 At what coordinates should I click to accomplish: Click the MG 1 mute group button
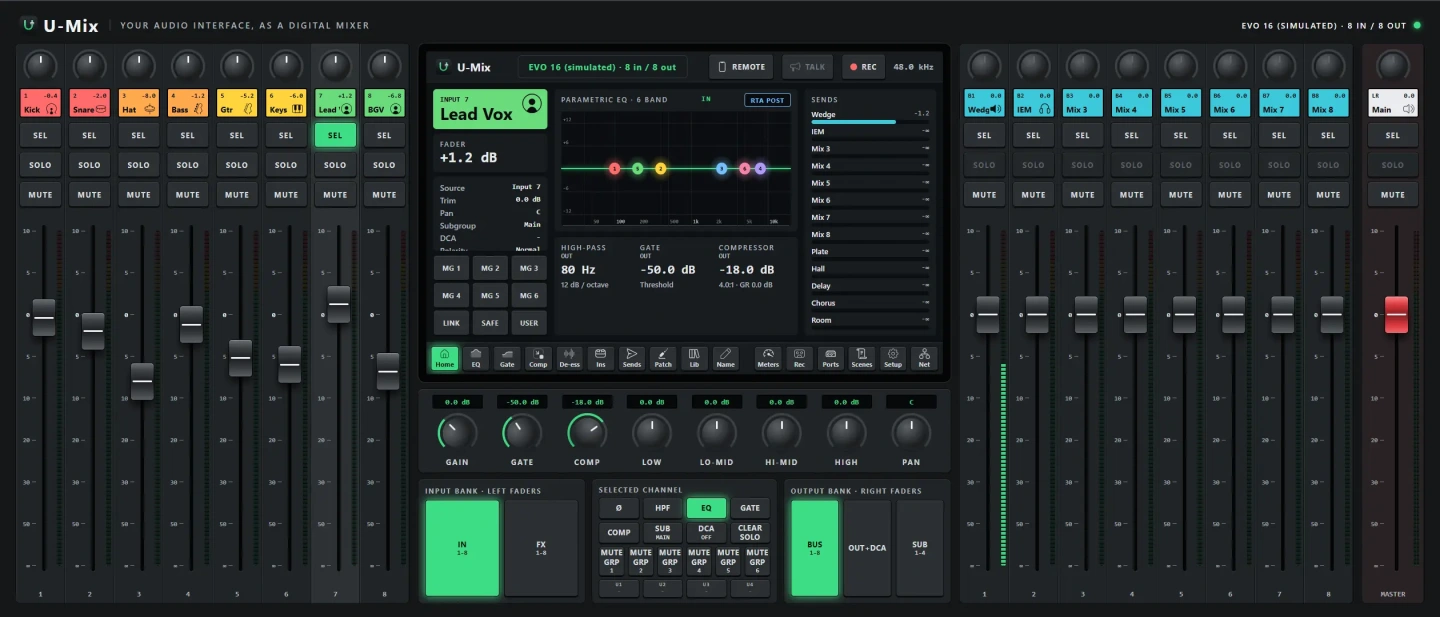point(451,268)
